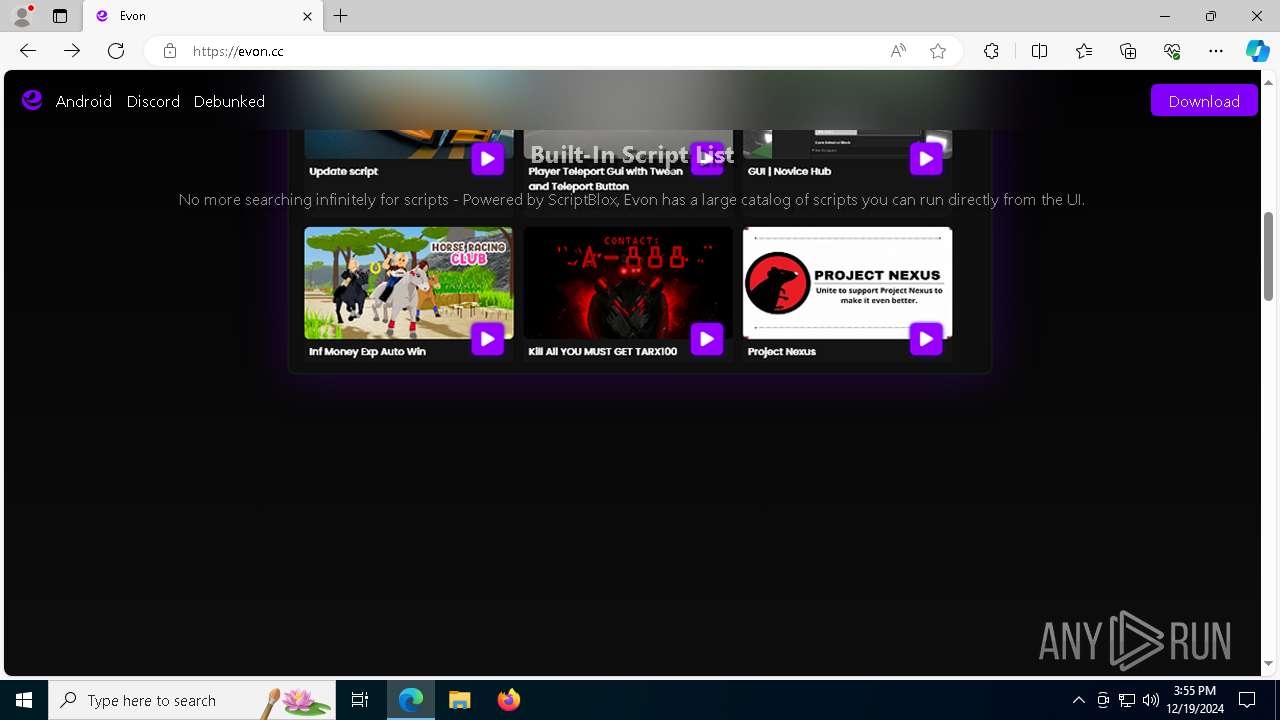Play the Player Teleport Gui script

coord(707,158)
